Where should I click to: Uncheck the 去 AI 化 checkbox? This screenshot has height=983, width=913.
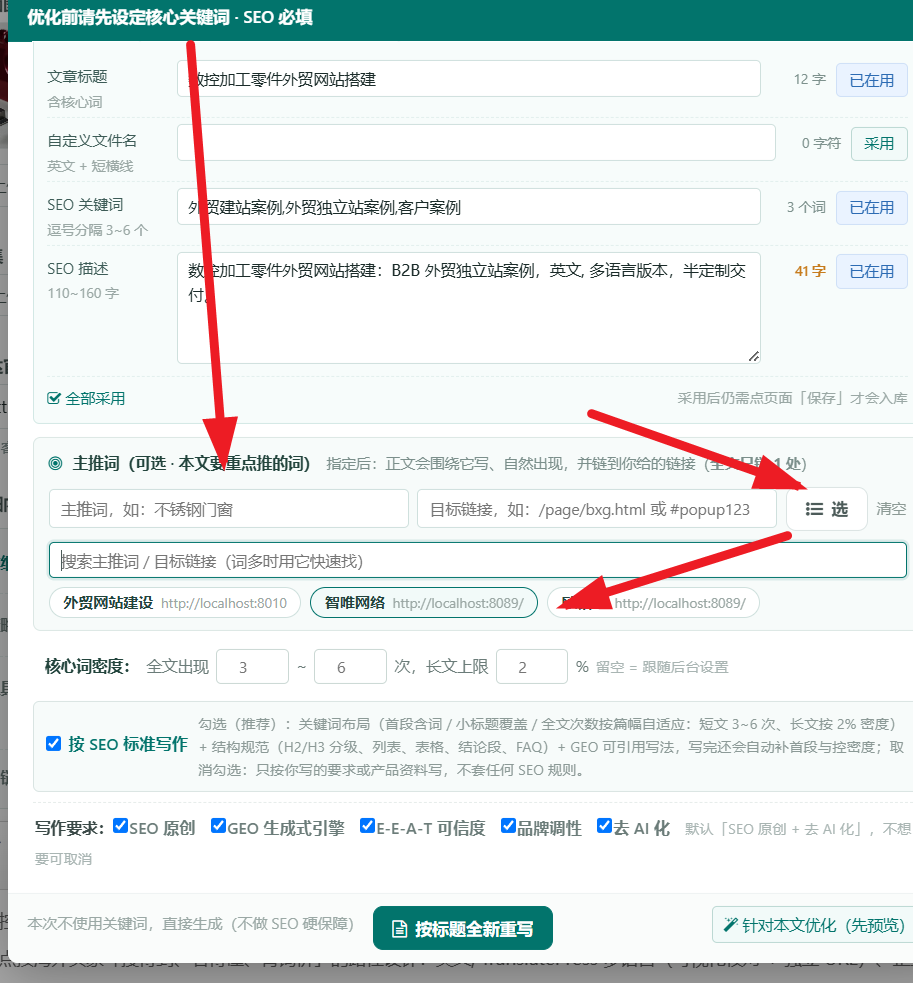click(604, 826)
